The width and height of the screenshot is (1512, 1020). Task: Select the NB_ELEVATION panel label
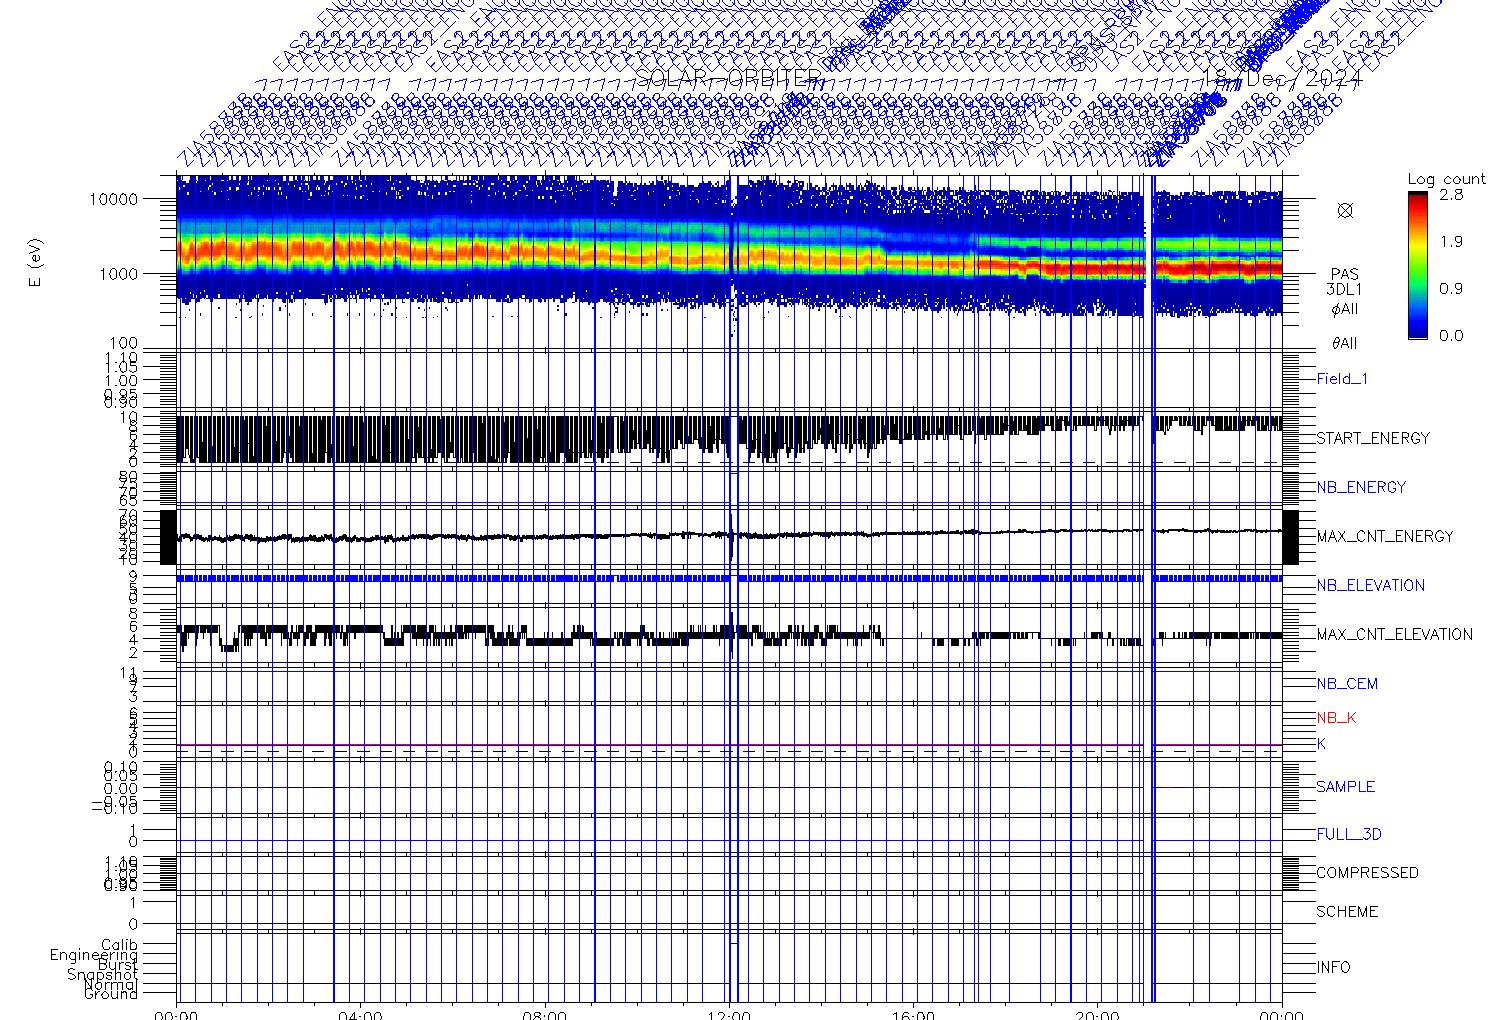1370,585
